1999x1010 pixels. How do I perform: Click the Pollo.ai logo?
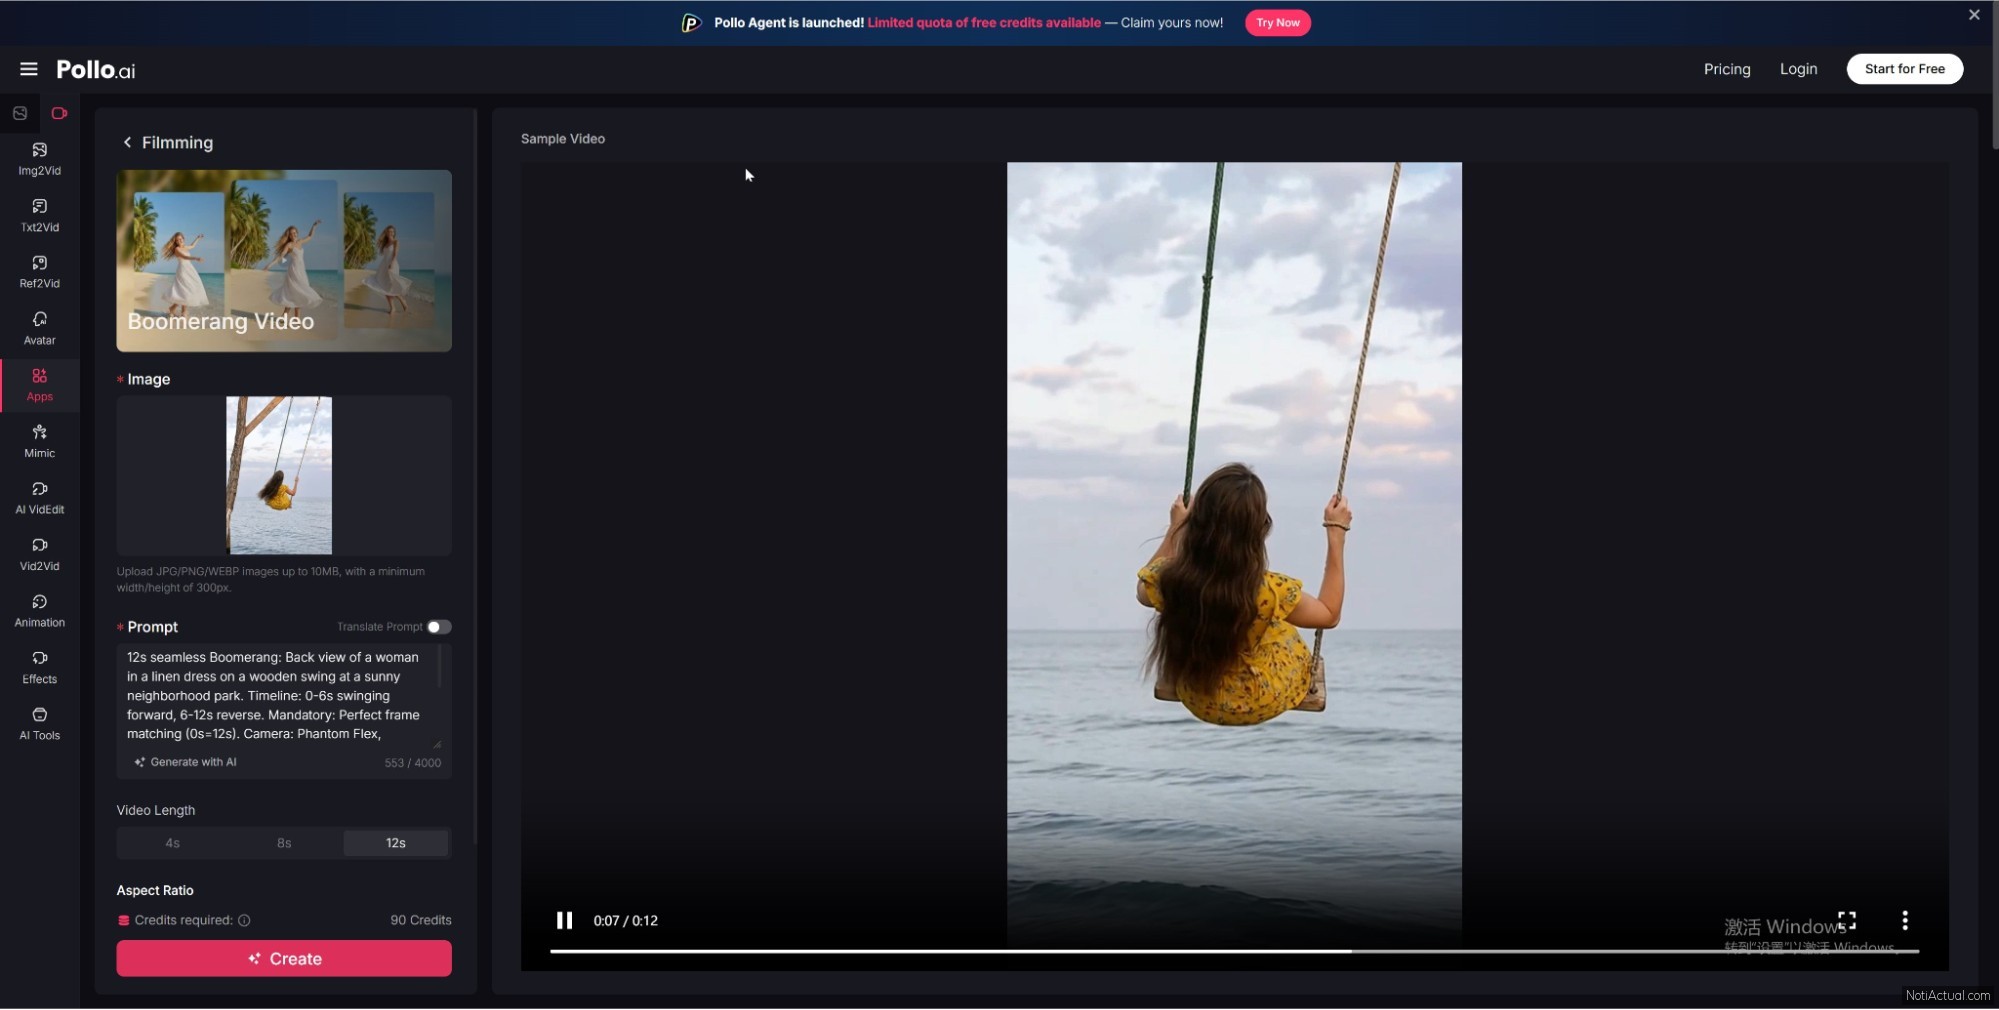click(95, 69)
